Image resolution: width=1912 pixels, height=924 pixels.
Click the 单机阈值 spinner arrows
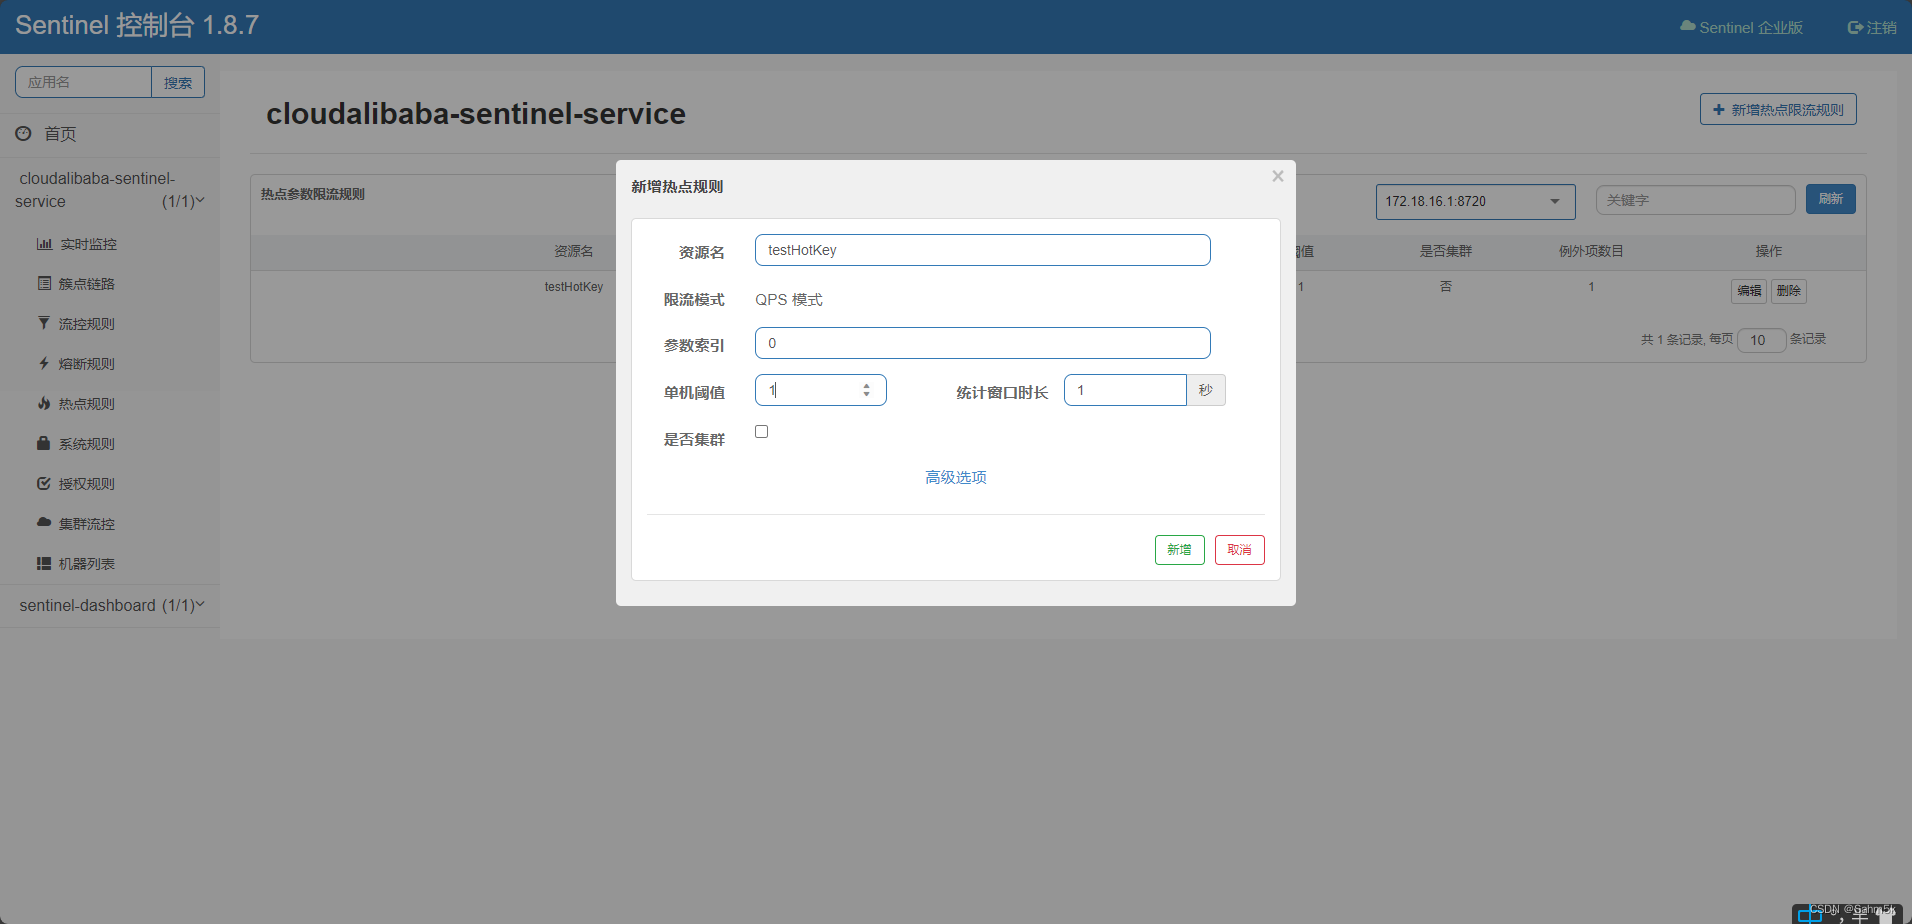click(x=866, y=390)
